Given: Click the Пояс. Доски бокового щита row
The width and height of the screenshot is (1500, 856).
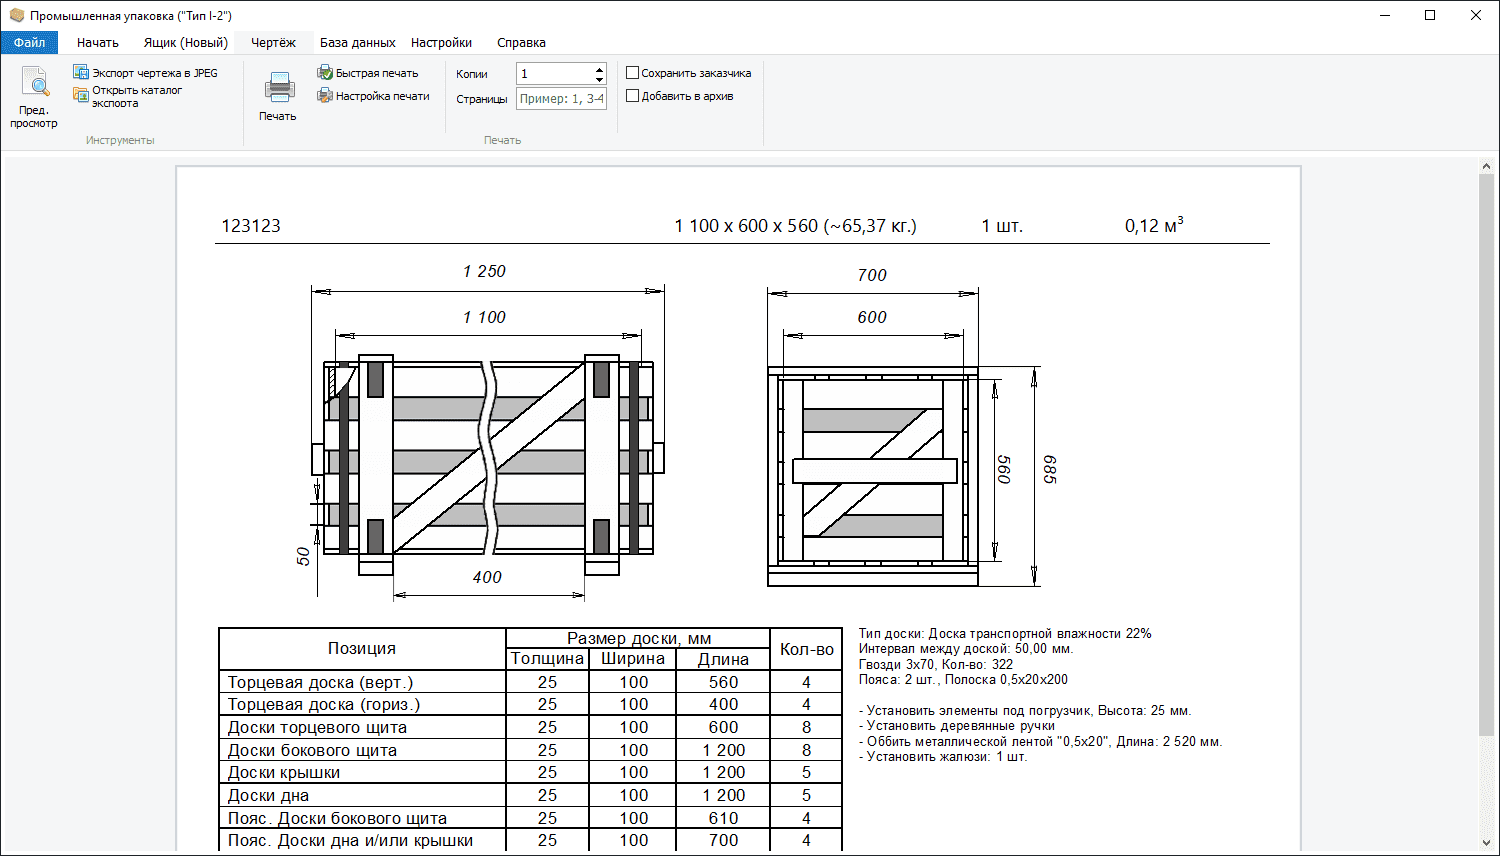Looking at the screenshot, I should tap(530, 818).
